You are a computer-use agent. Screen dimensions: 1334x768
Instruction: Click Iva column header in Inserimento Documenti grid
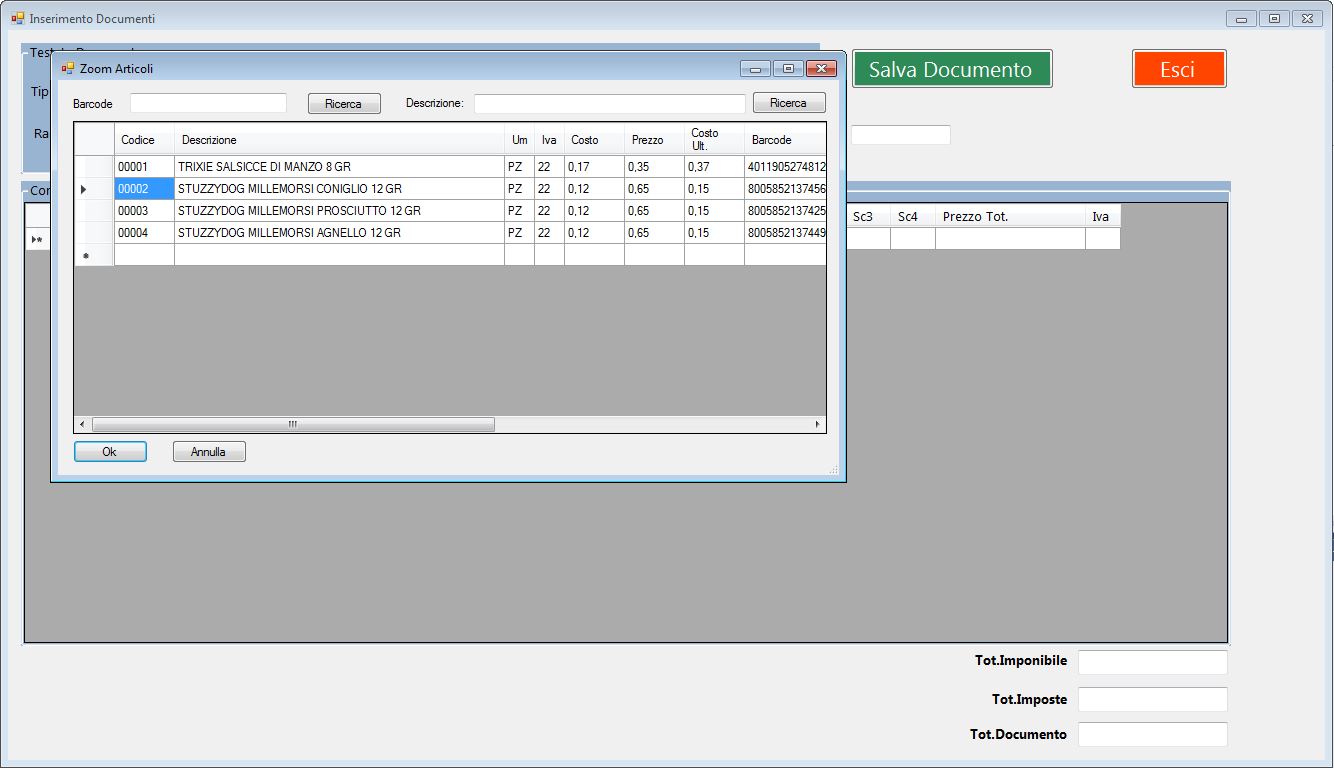1103,216
